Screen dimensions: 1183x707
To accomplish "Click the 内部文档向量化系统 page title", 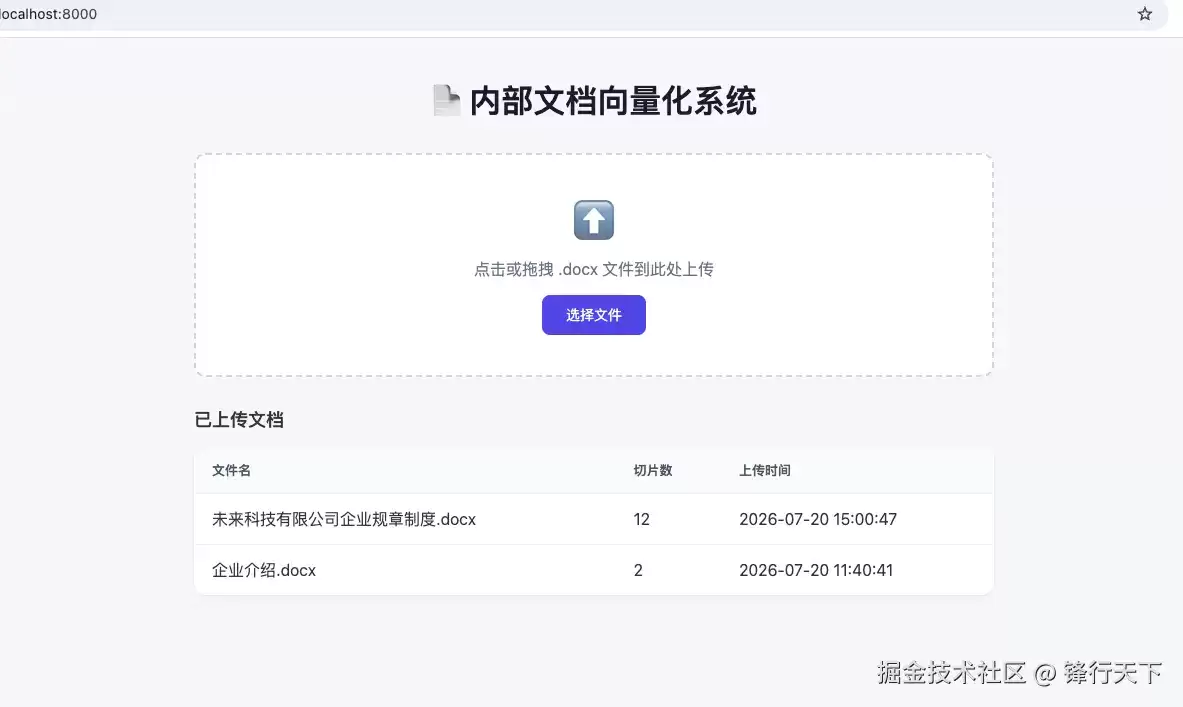I will (x=613, y=101).
